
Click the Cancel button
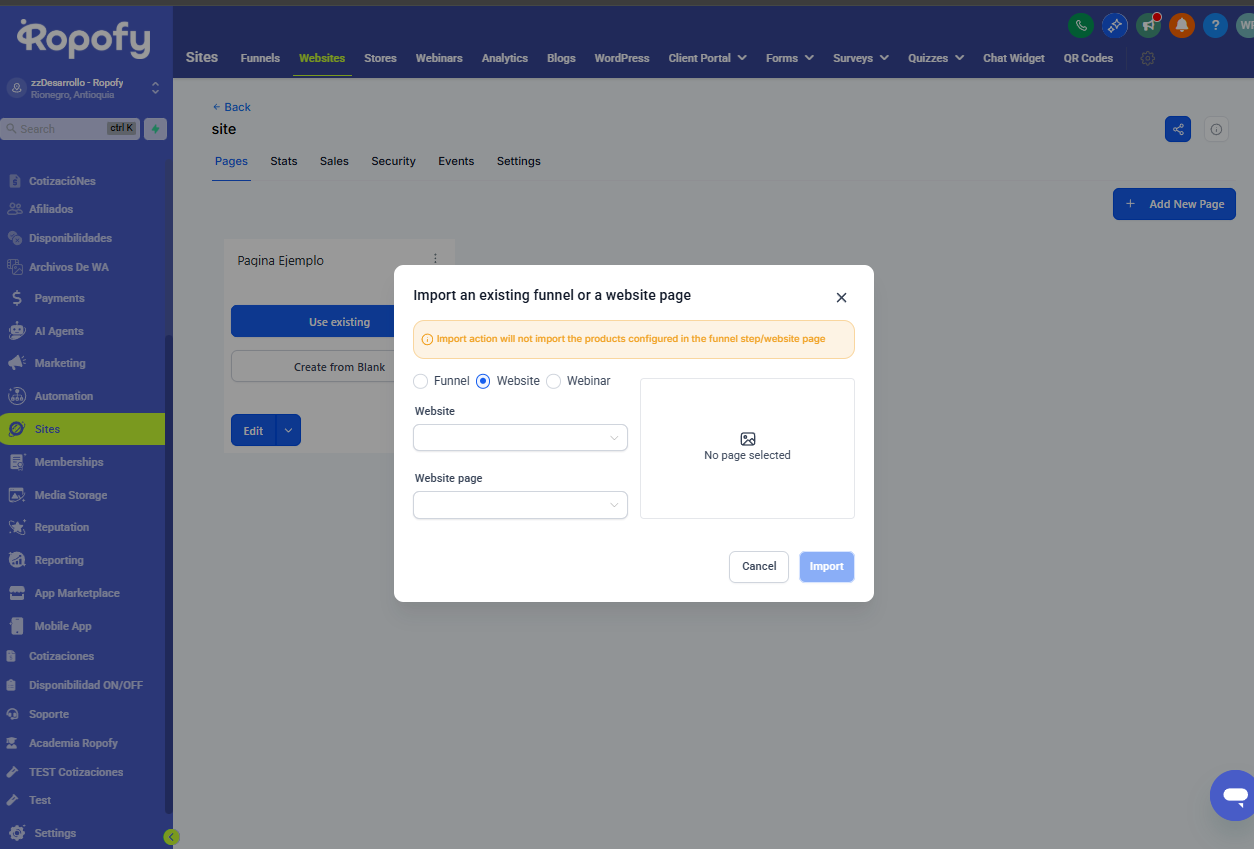tap(759, 567)
